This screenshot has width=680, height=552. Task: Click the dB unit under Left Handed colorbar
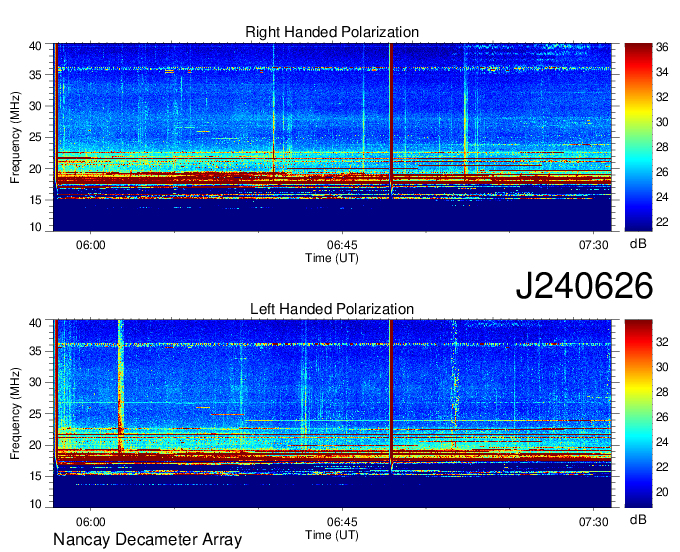tap(638, 520)
